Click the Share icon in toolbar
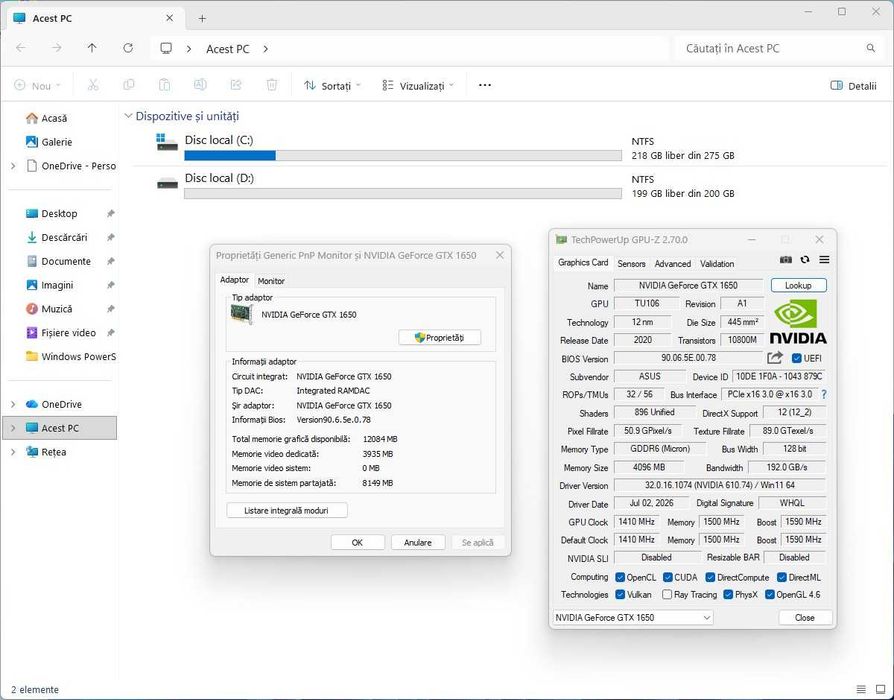 pos(235,86)
